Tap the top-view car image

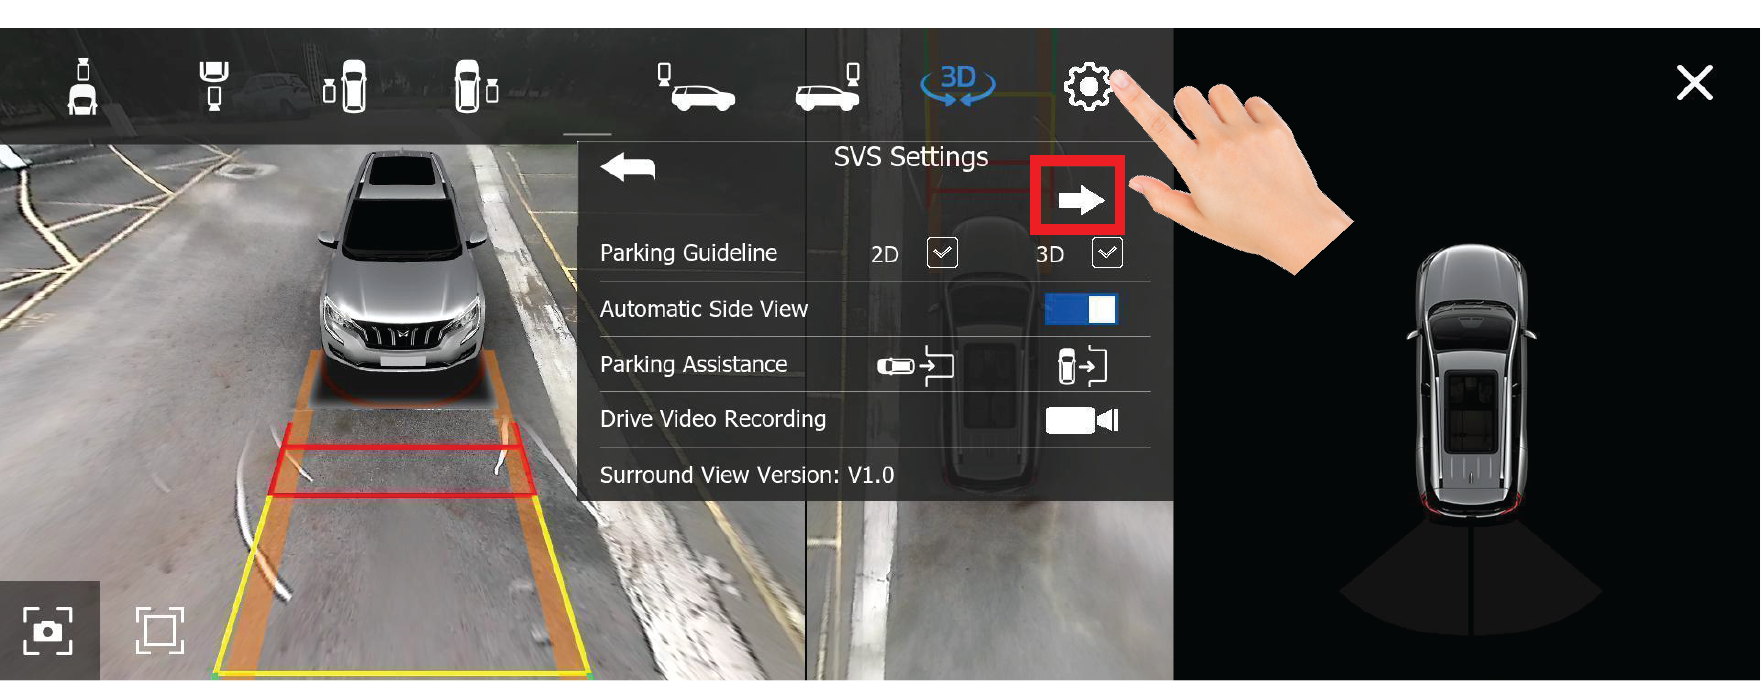1470,380
